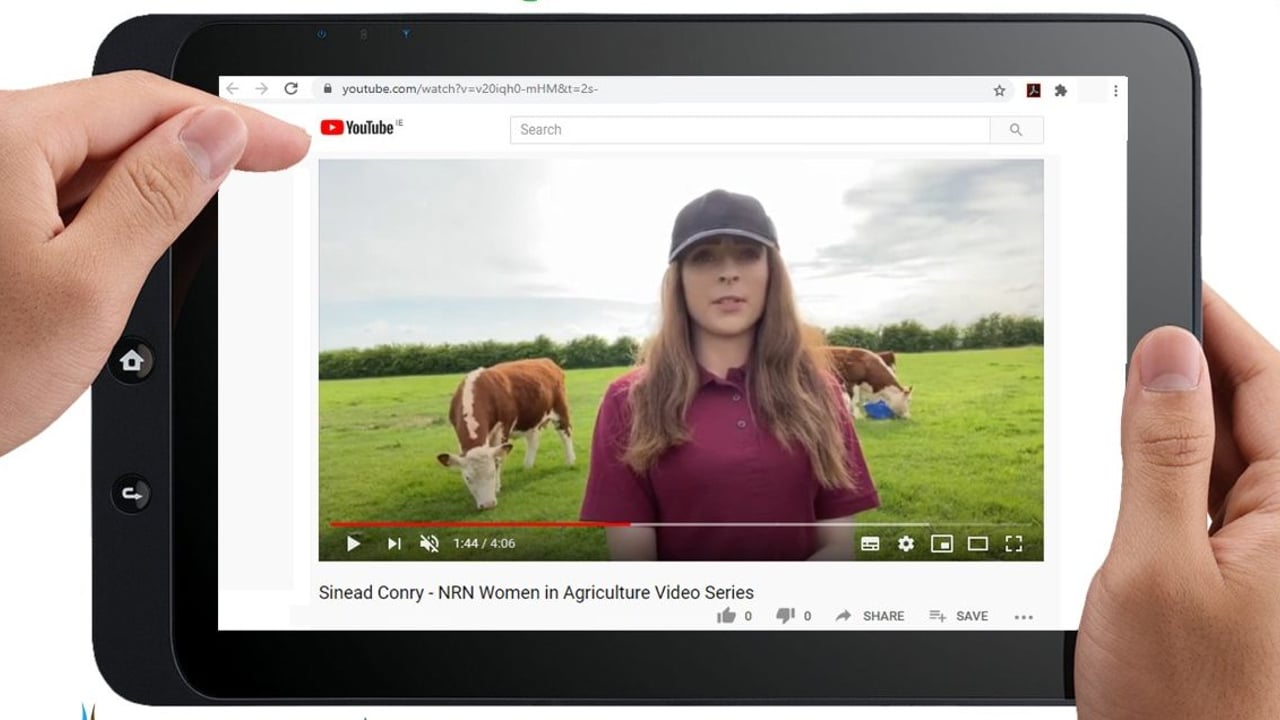Open the PDF extension icon
Viewport: 1280px width, 720px height.
click(1033, 90)
